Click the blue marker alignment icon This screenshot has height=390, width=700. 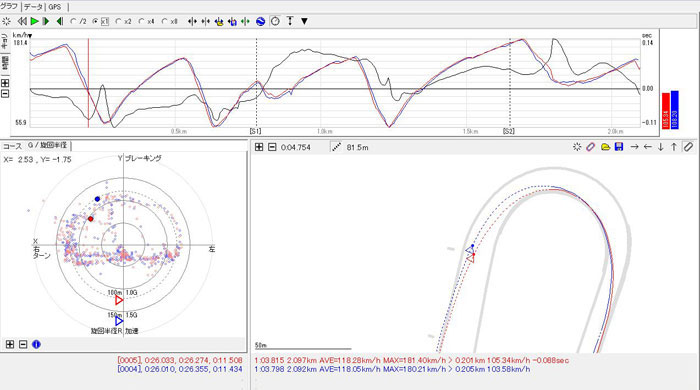[x=232, y=21]
